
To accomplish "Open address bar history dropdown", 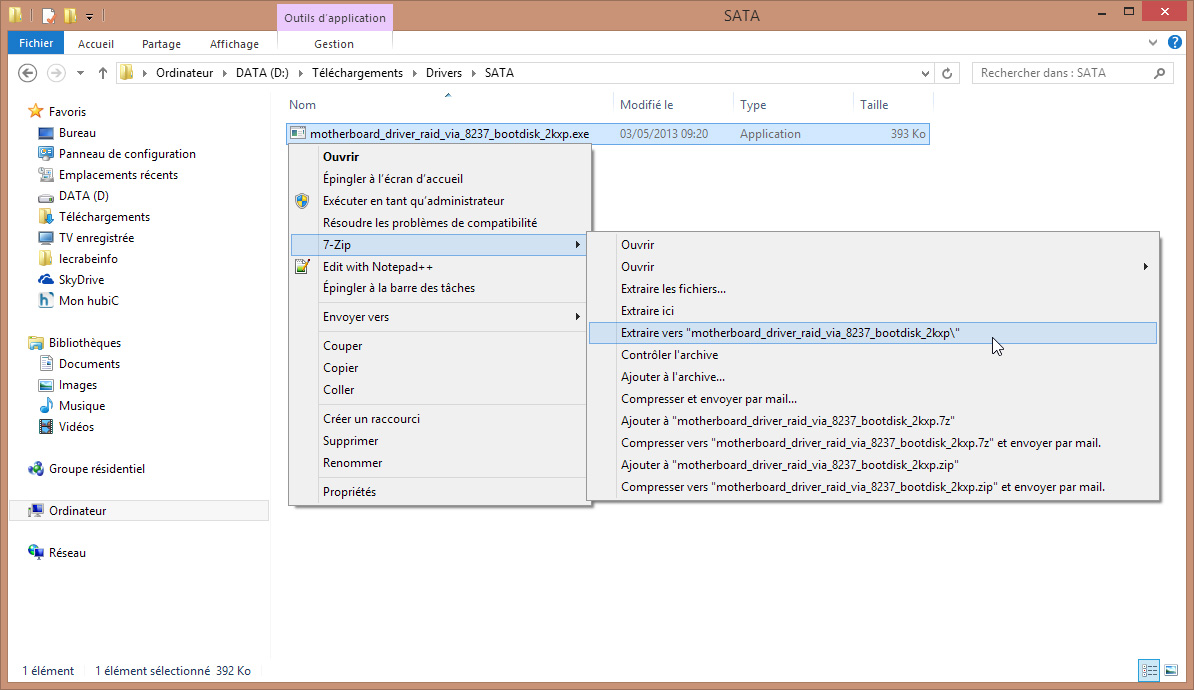I will point(925,73).
